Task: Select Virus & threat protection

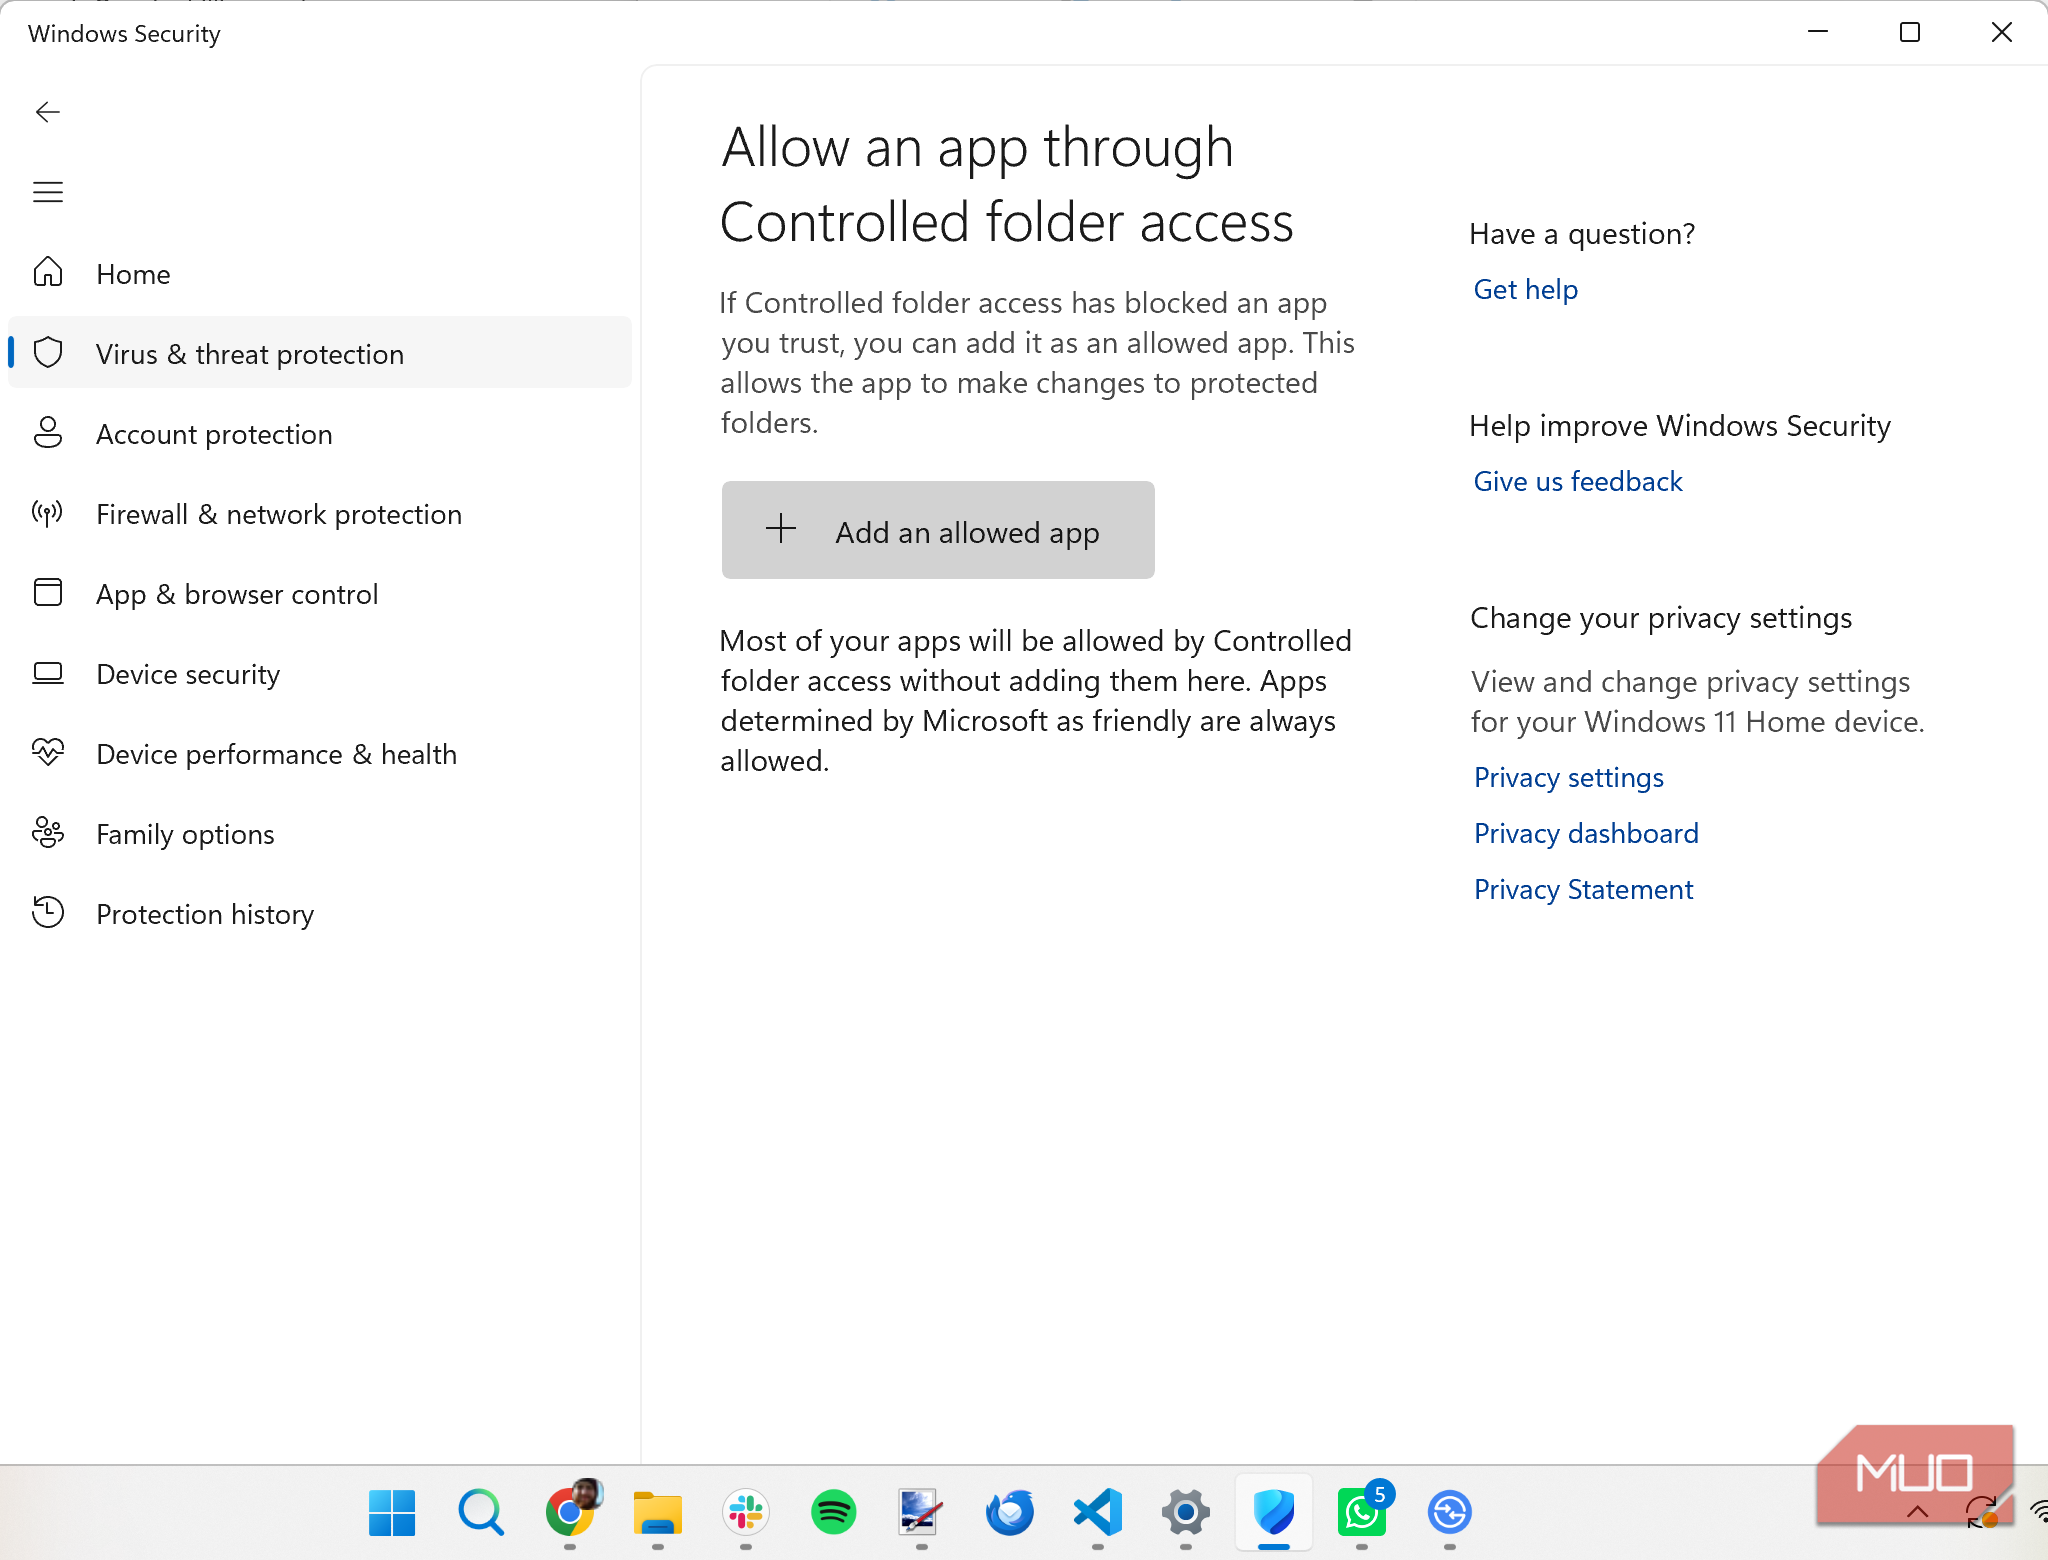Action: coord(320,353)
